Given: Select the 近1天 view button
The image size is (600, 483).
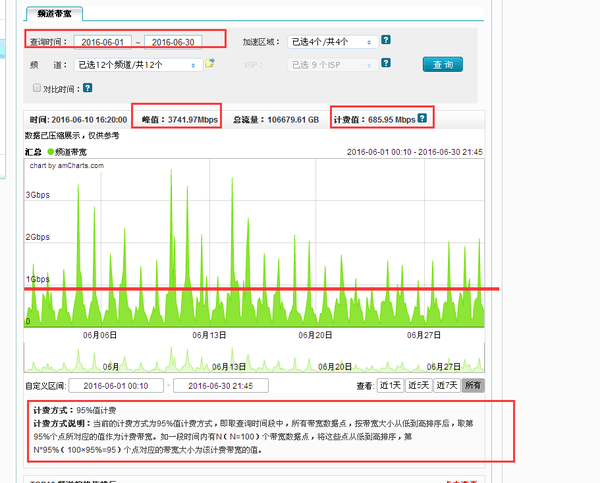Looking at the screenshot, I should tap(390, 385).
